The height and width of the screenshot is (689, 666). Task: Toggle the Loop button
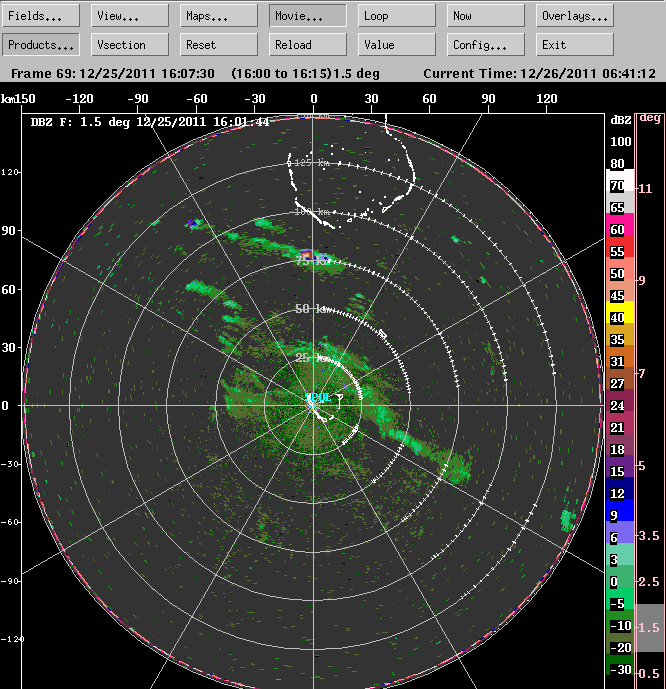coord(397,16)
